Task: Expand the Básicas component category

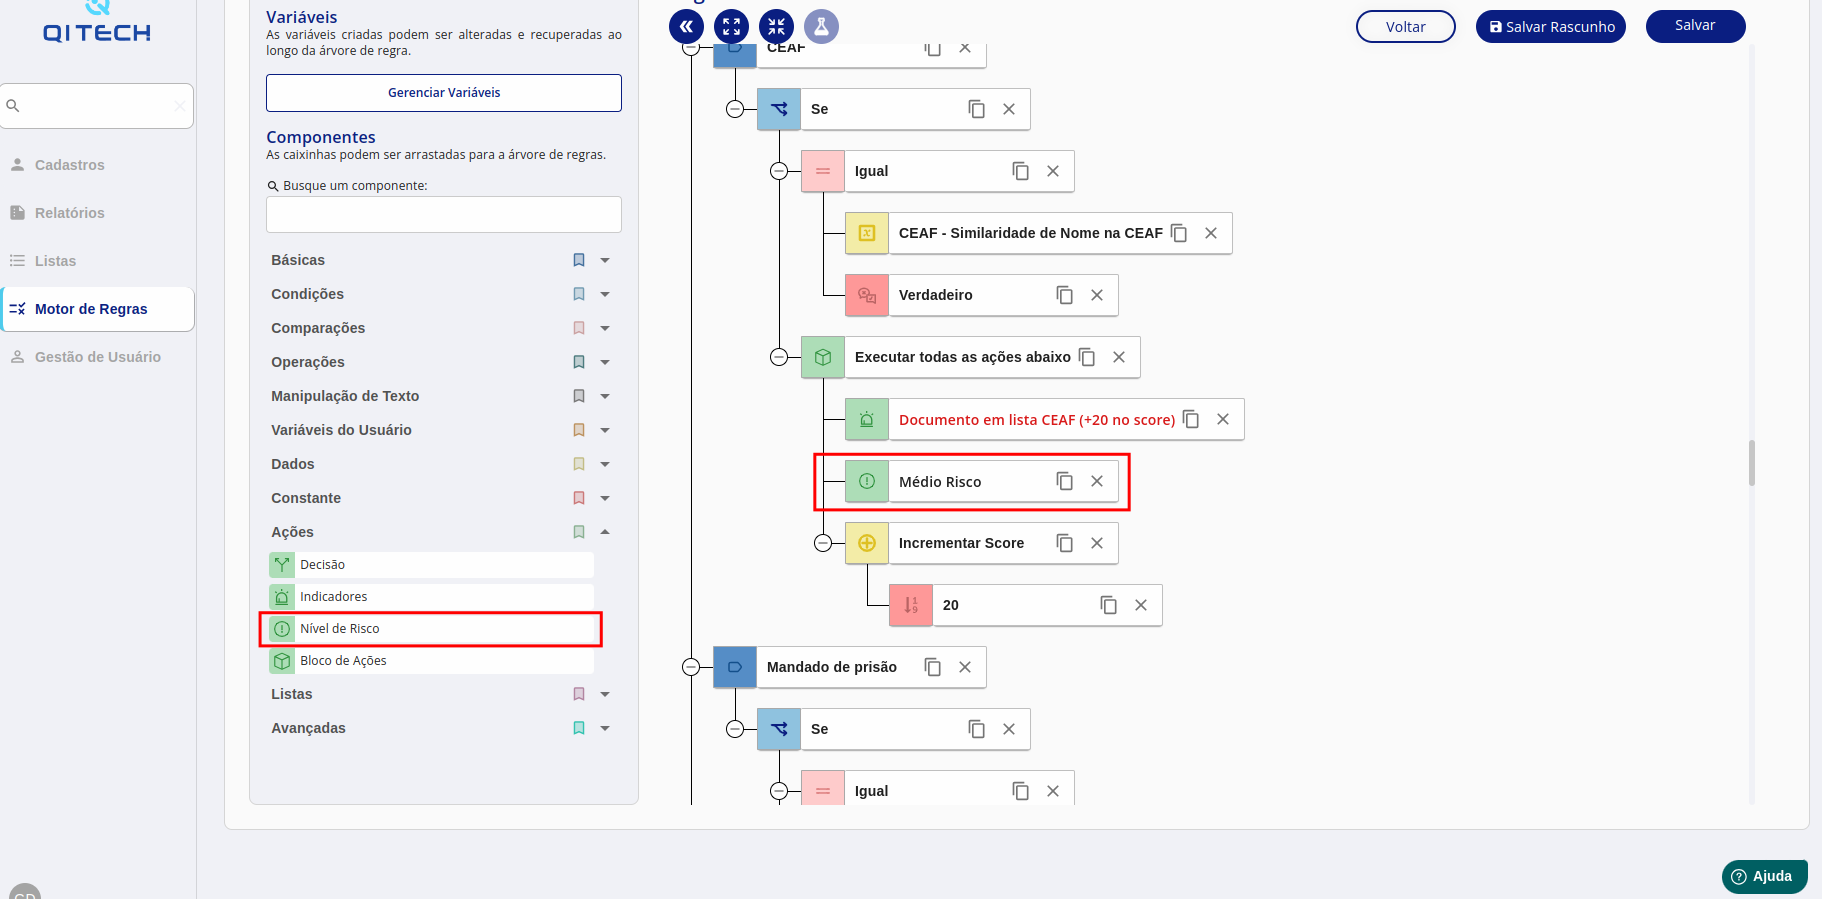Action: point(605,260)
